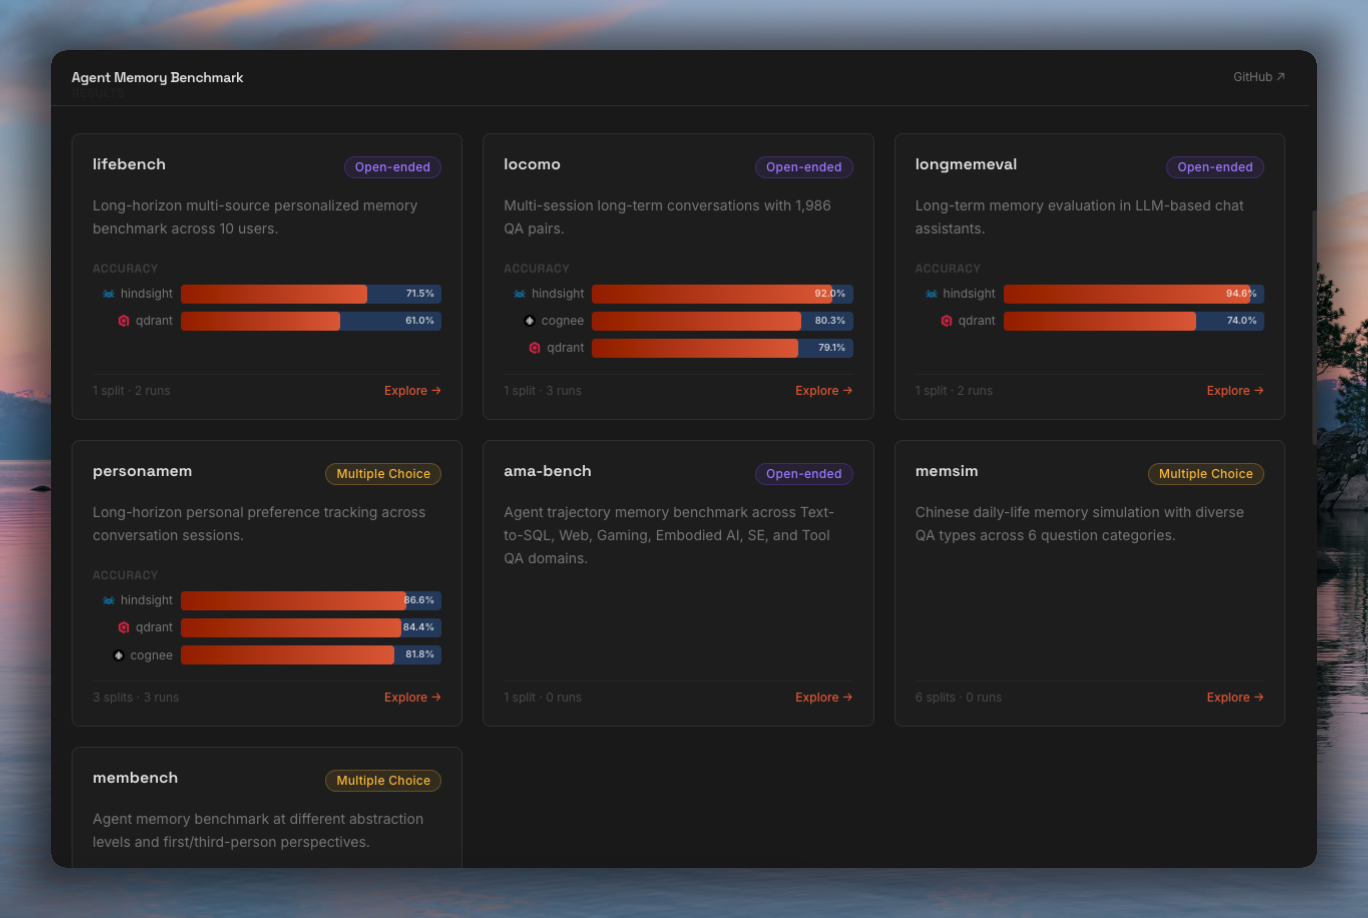The width and height of the screenshot is (1368, 918).
Task: Toggle the Open-ended badge on lifebench
Action: click(392, 167)
